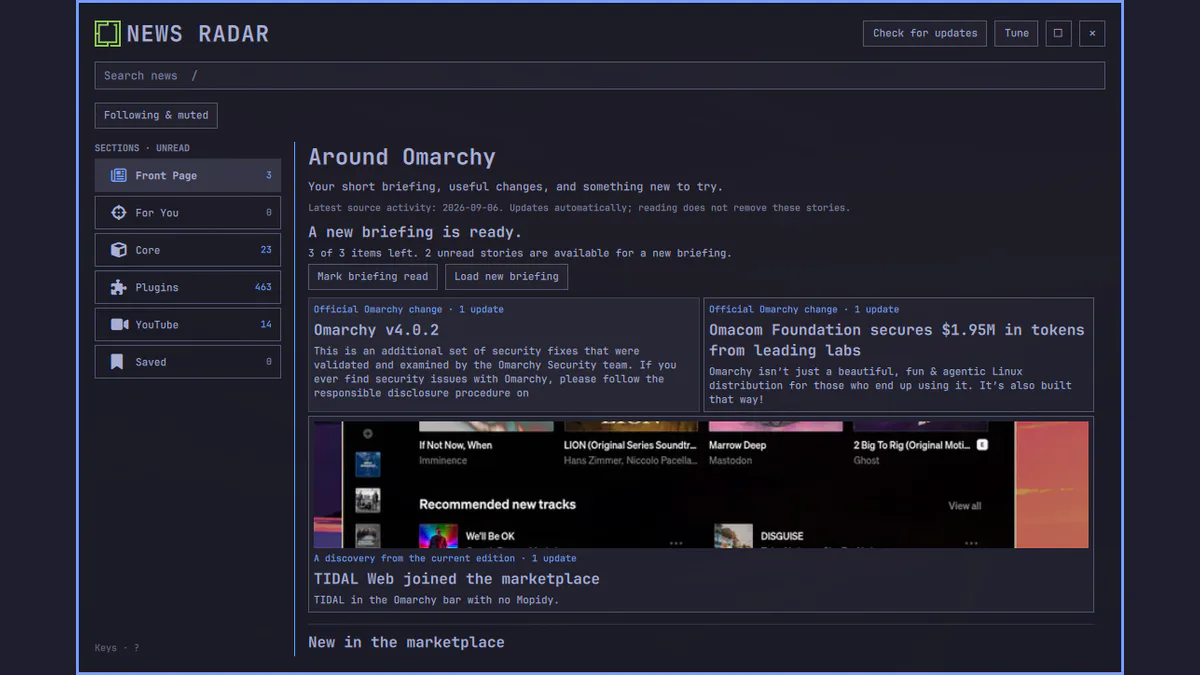Select the Plugins puzzle piece icon
The image size is (1200, 675).
[x=118, y=287]
